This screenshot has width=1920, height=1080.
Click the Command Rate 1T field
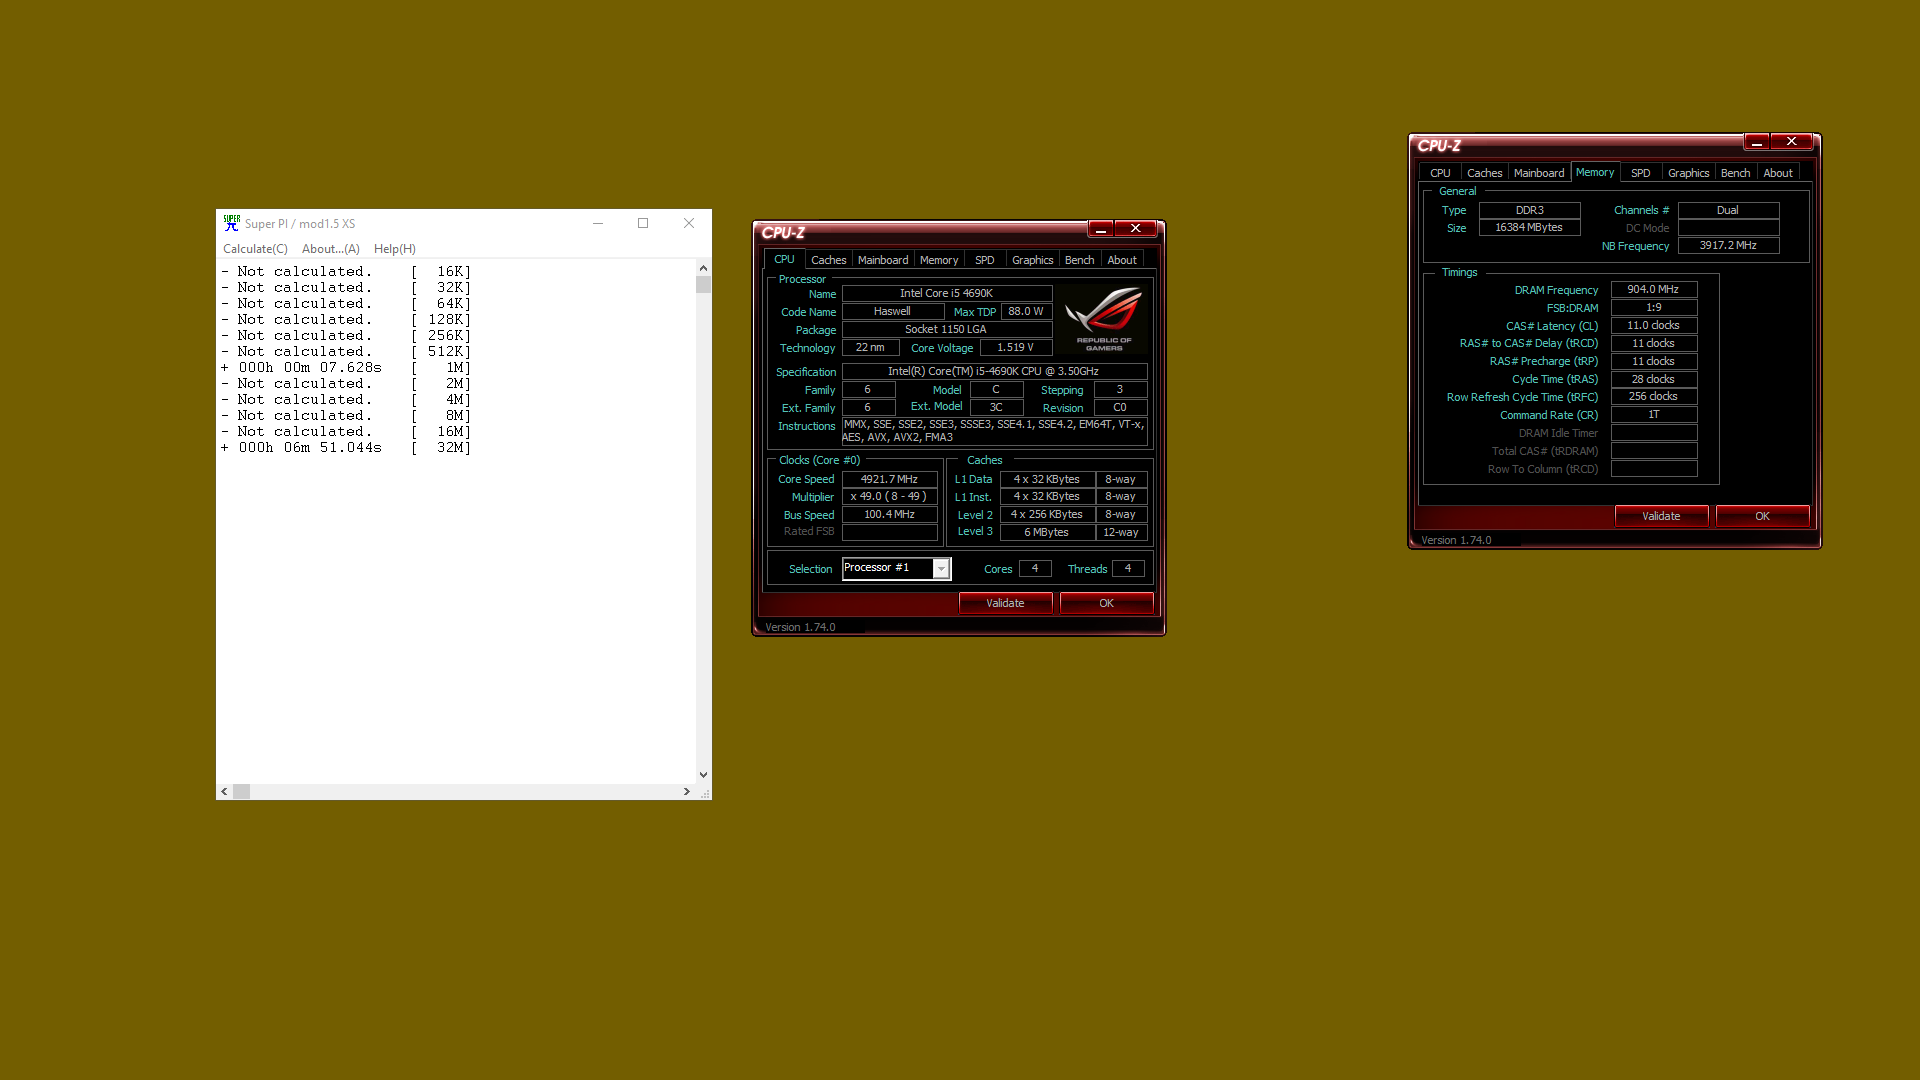pyautogui.click(x=1653, y=415)
